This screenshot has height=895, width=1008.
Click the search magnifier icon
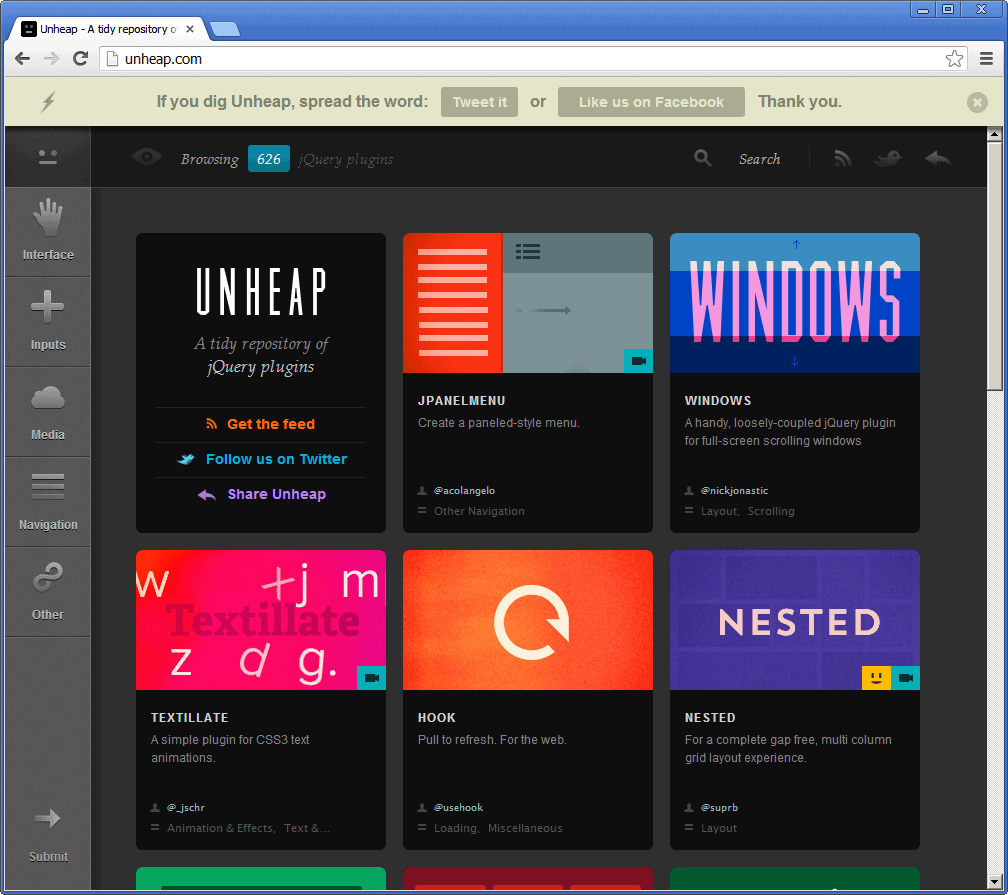click(703, 158)
